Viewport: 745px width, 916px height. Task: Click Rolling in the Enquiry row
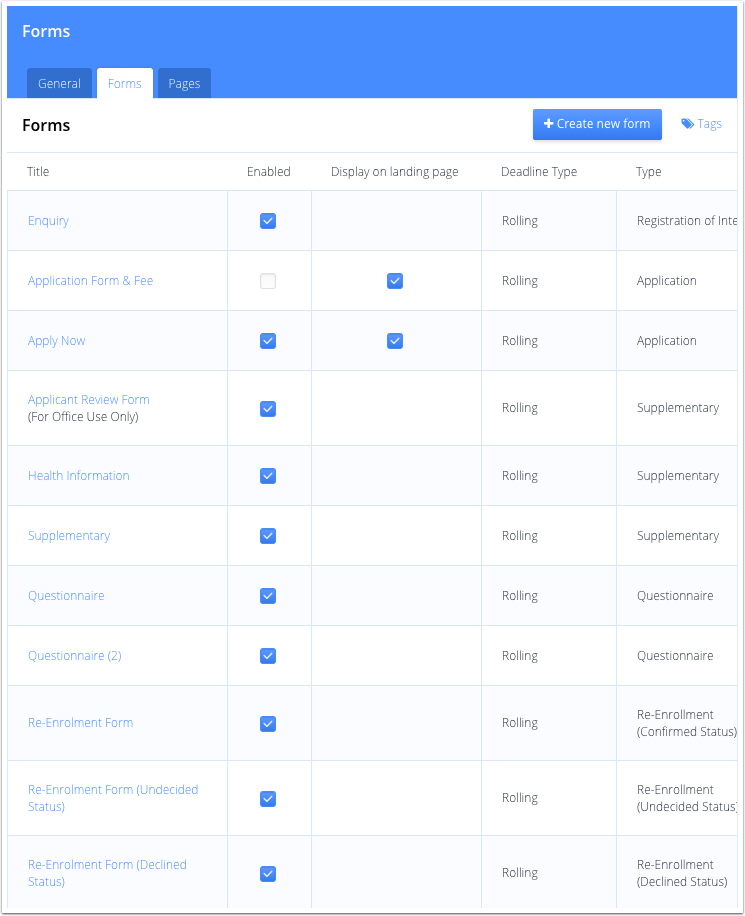(519, 221)
